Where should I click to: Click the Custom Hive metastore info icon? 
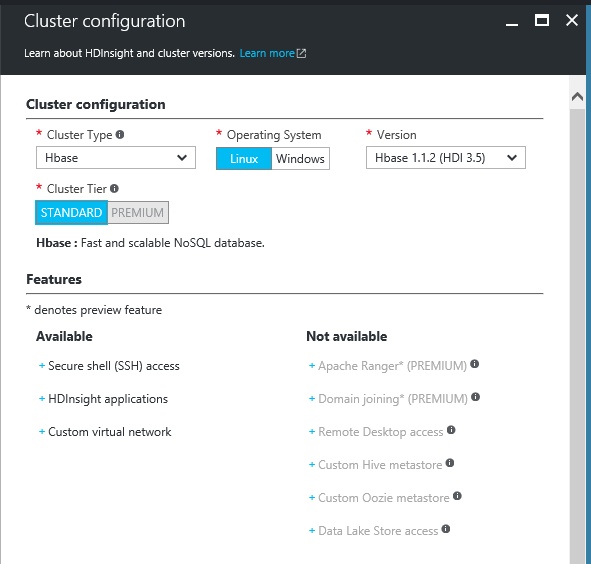click(450, 463)
